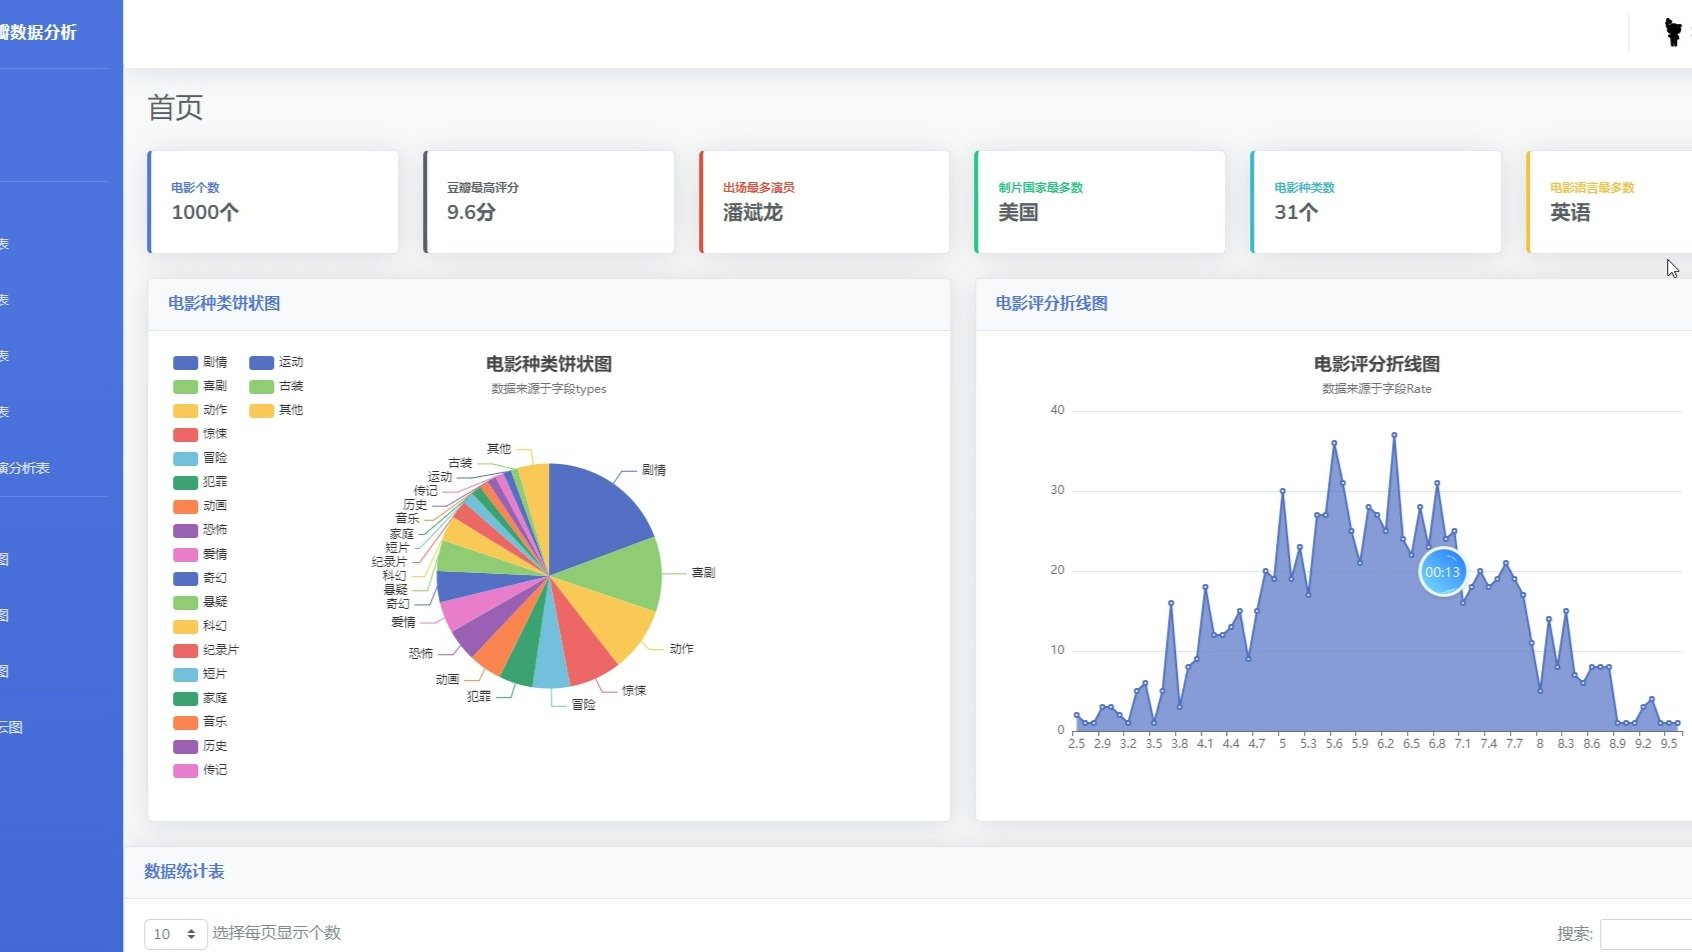Click 悬疑 legend color swatch

(x=185, y=602)
